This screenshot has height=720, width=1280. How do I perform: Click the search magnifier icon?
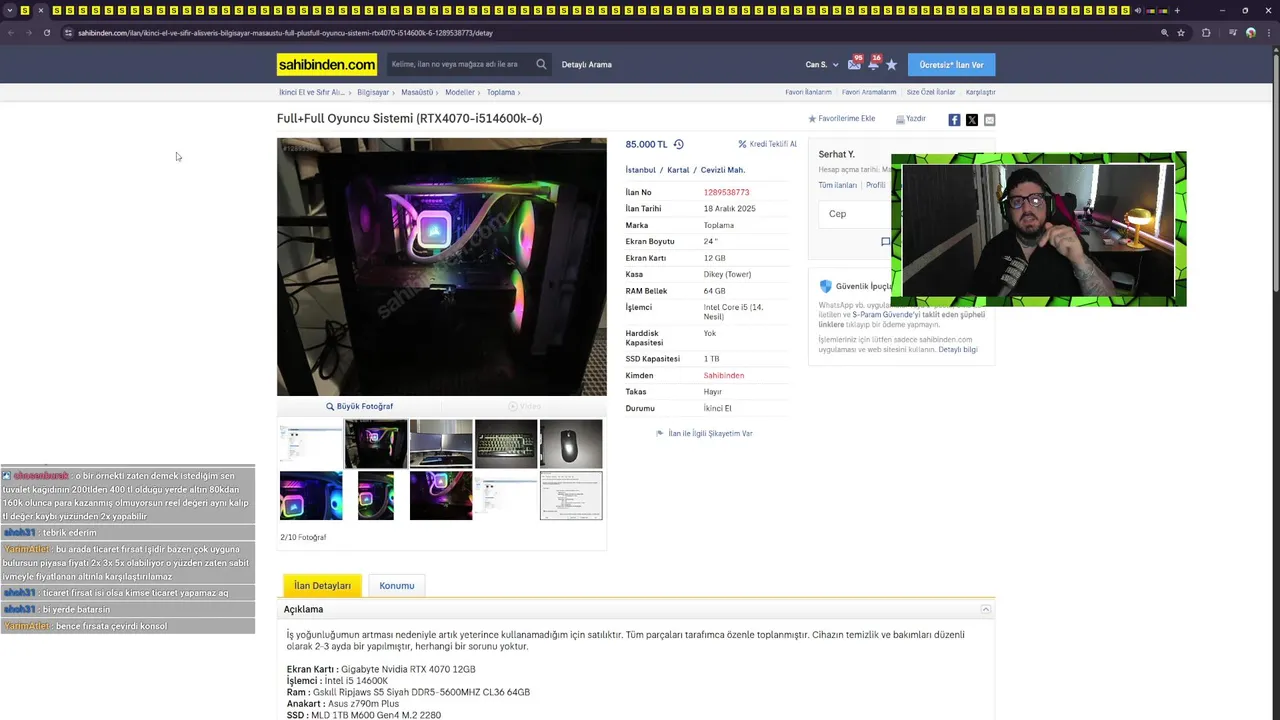pos(541,64)
